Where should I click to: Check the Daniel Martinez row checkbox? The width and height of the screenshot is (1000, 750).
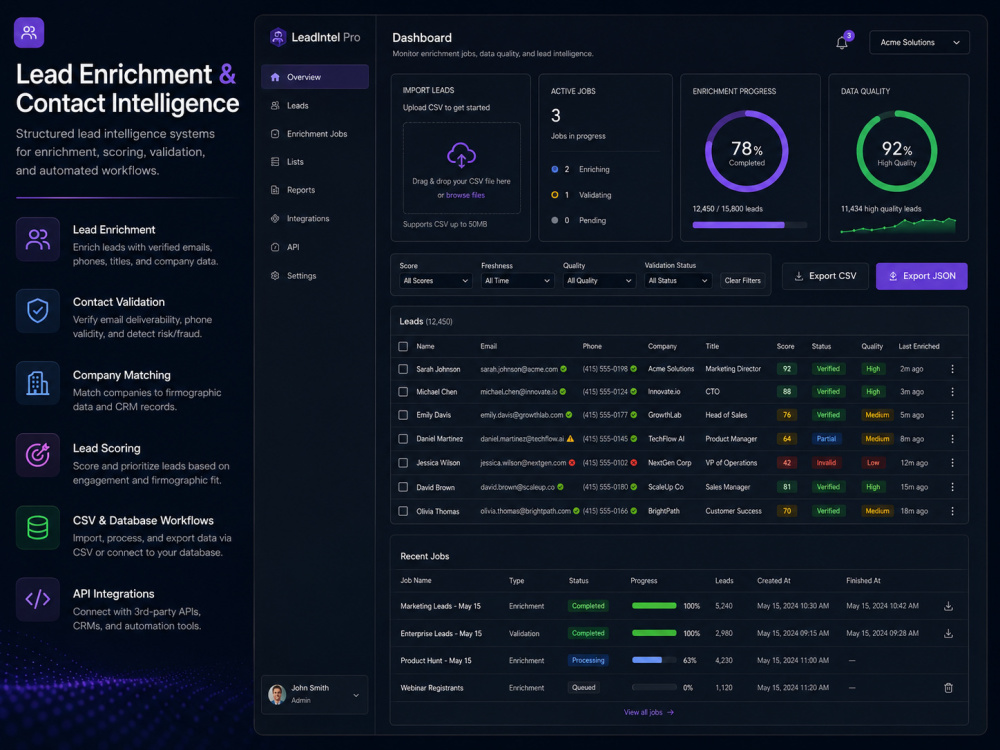point(403,439)
